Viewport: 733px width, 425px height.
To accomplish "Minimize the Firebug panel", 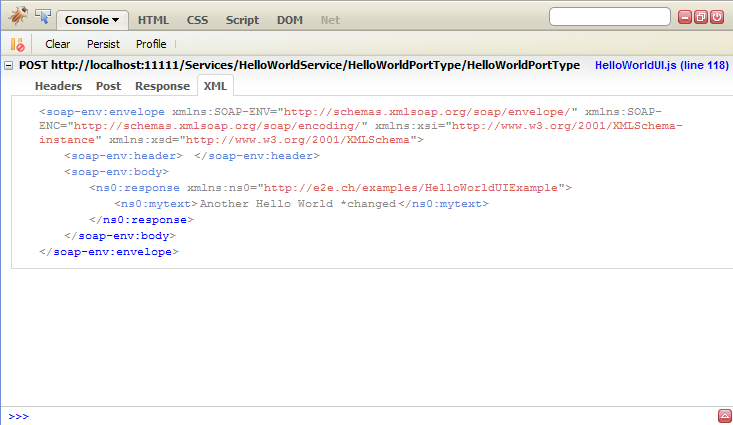I will (685, 17).
